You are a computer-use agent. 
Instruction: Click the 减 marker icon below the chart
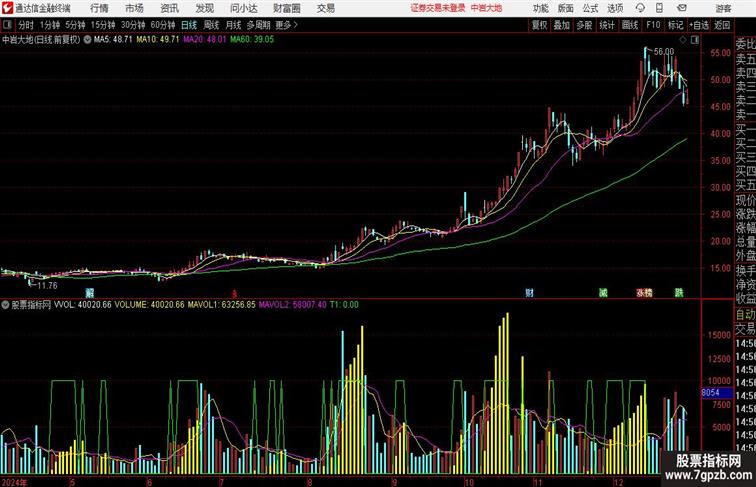(603, 293)
